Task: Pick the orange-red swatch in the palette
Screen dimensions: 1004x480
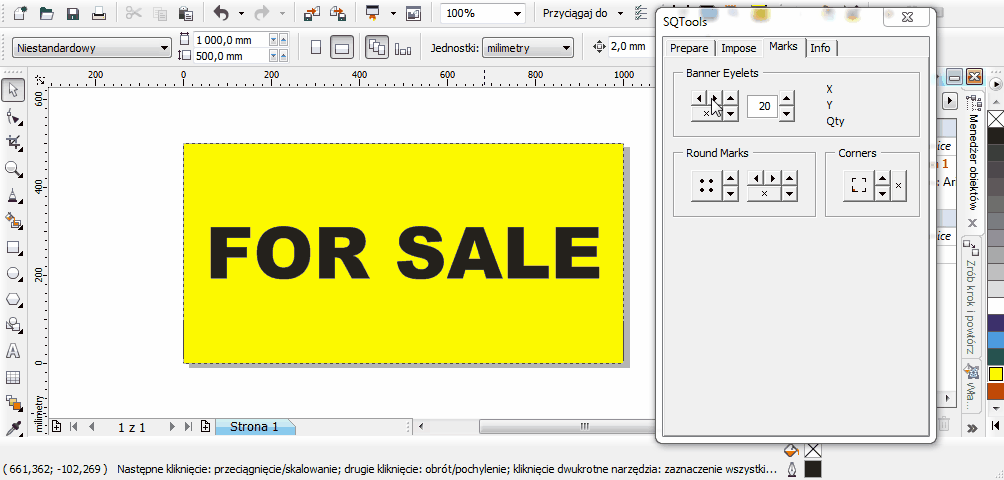Action: [x=995, y=390]
